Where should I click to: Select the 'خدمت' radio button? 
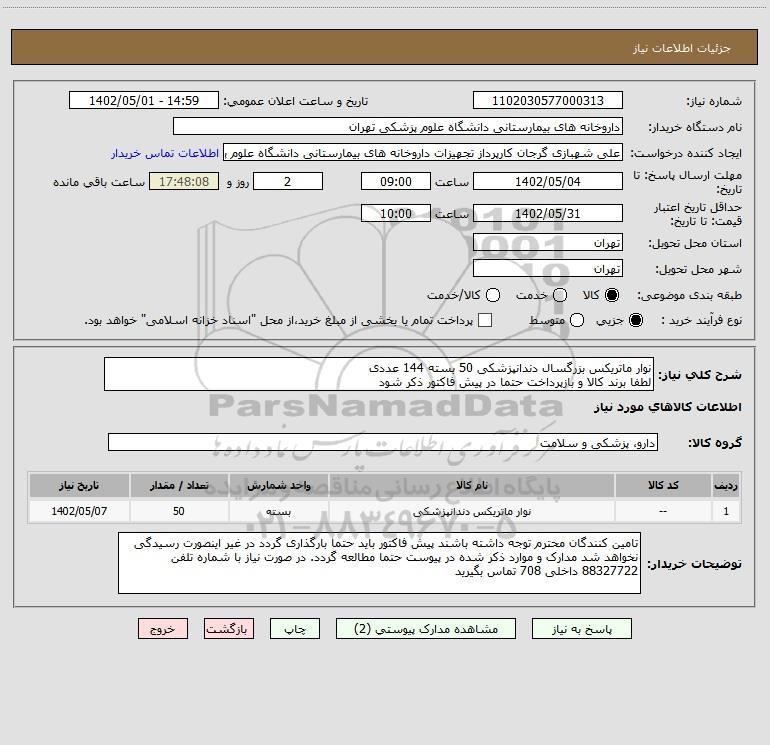click(560, 295)
